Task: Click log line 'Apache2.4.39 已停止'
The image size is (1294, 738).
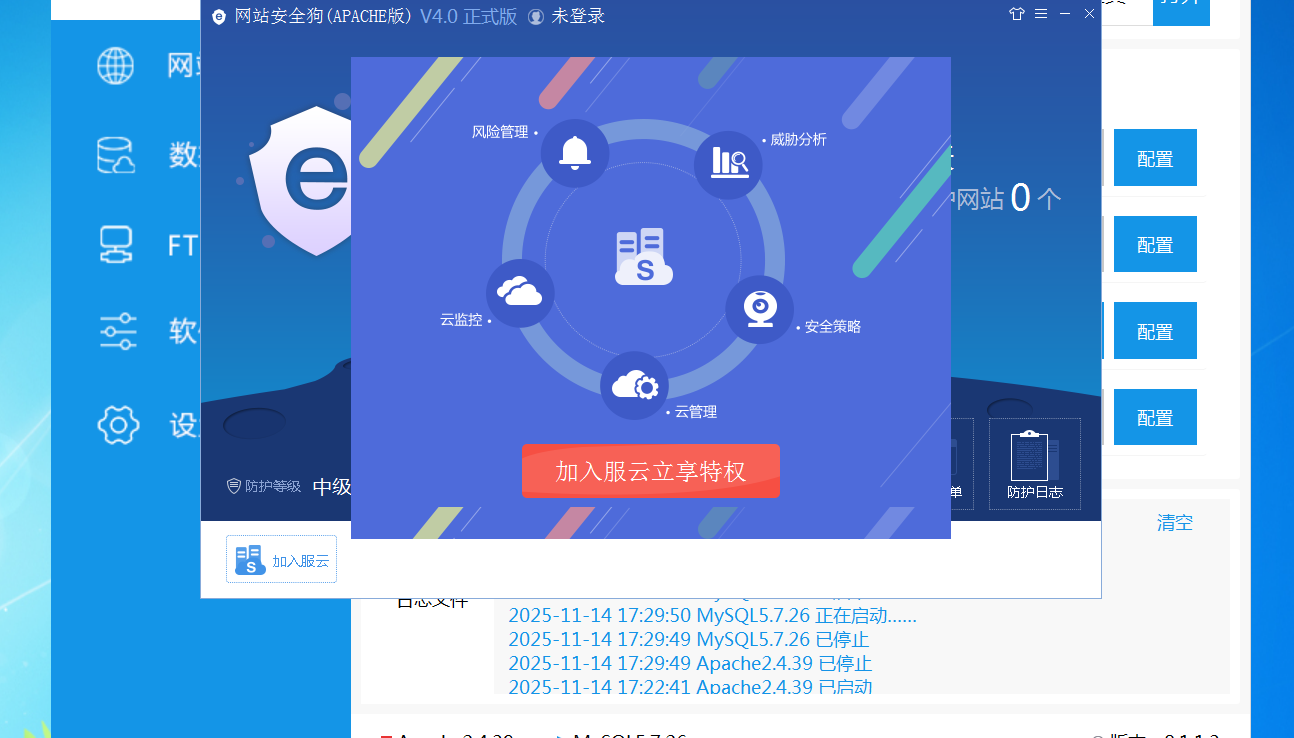Action: pyautogui.click(x=690, y=663)
